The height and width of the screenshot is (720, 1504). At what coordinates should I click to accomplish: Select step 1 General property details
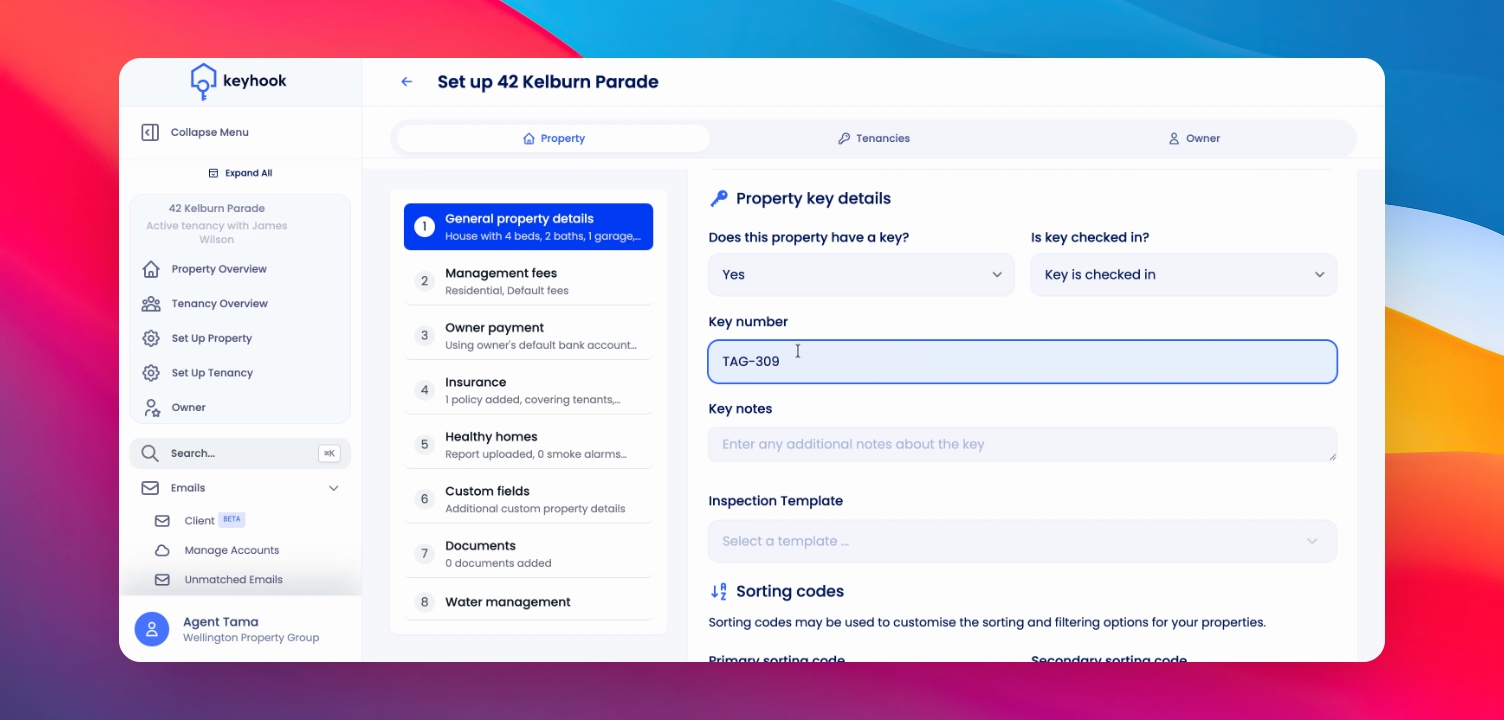point(528,227)
